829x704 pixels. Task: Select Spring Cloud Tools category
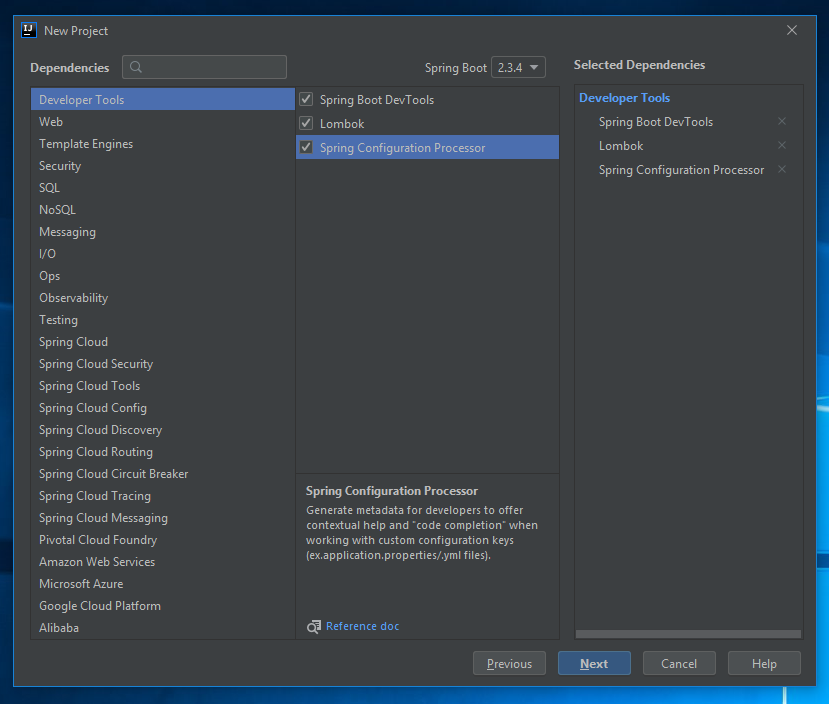[x=163, y=386]
